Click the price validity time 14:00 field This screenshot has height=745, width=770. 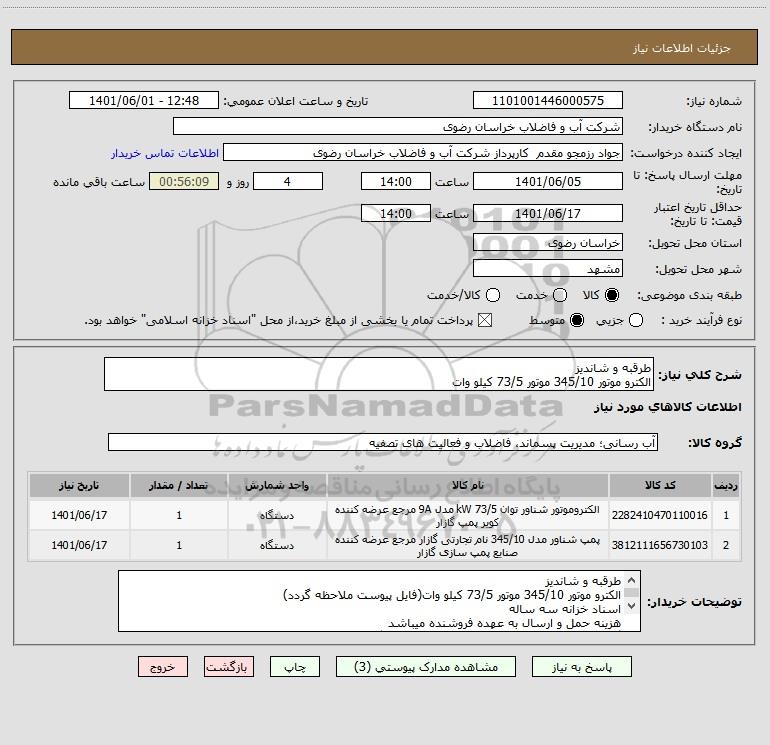pos(396,213)
